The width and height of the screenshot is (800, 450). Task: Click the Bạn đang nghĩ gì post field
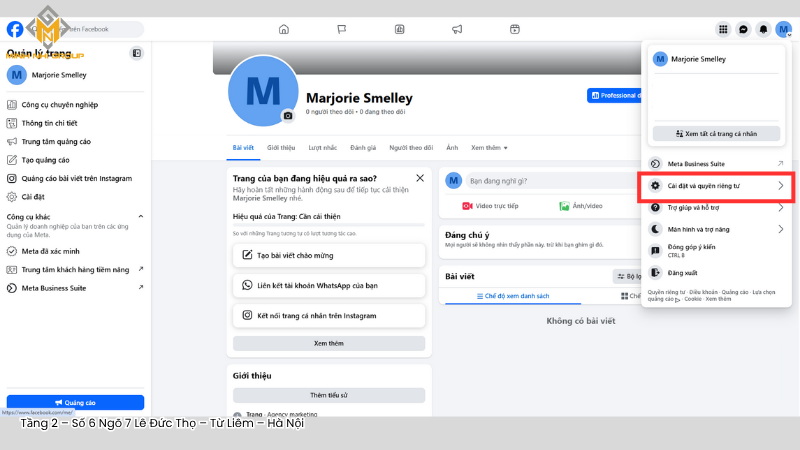coord(538,181)
